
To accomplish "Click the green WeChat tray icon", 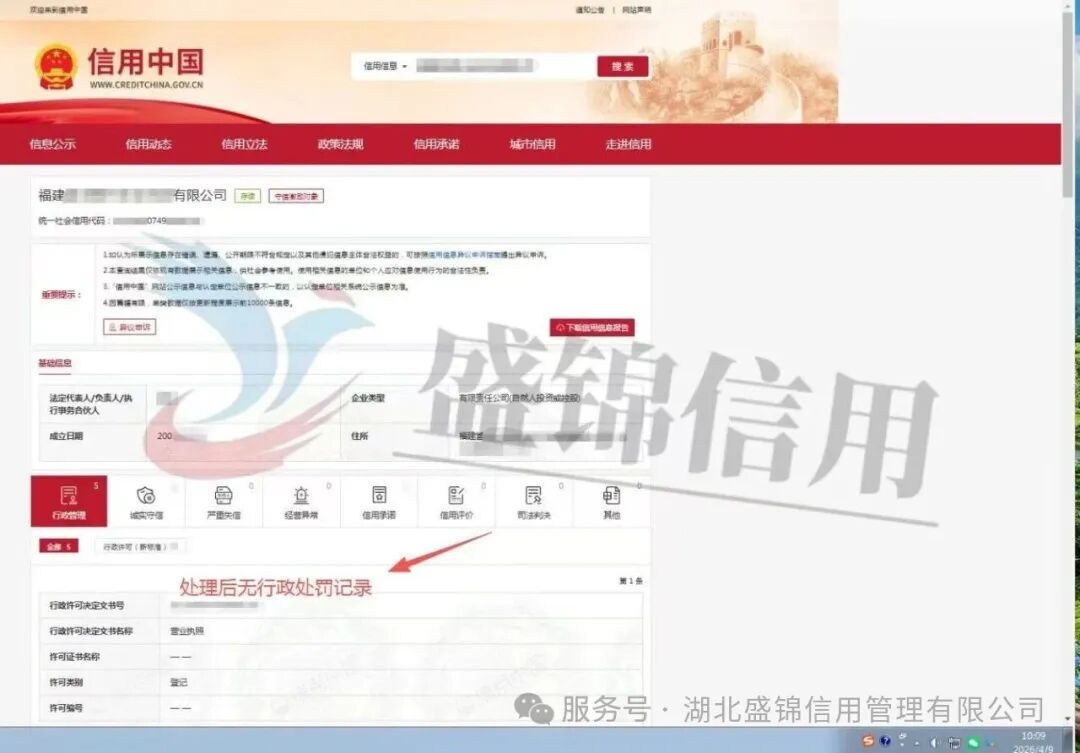I will [973, 743].
